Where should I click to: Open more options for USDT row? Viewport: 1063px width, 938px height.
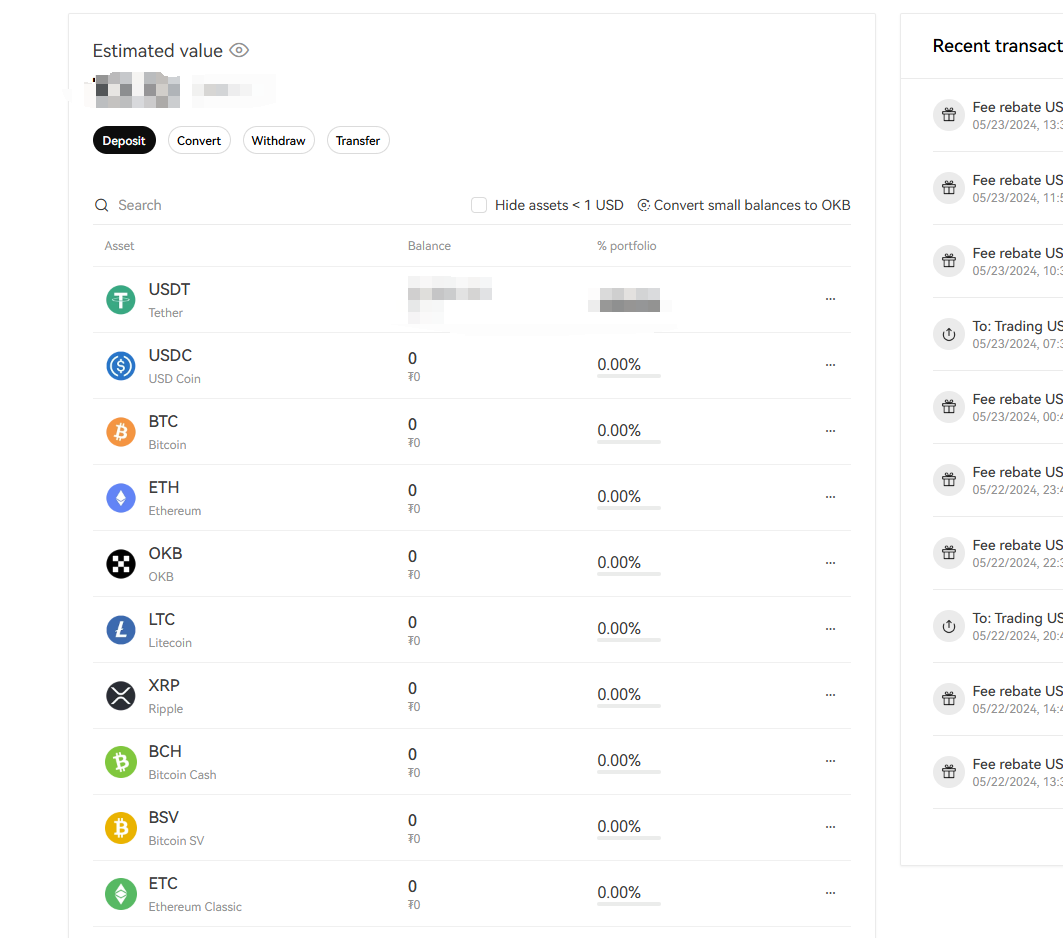[x=830, y=299]
